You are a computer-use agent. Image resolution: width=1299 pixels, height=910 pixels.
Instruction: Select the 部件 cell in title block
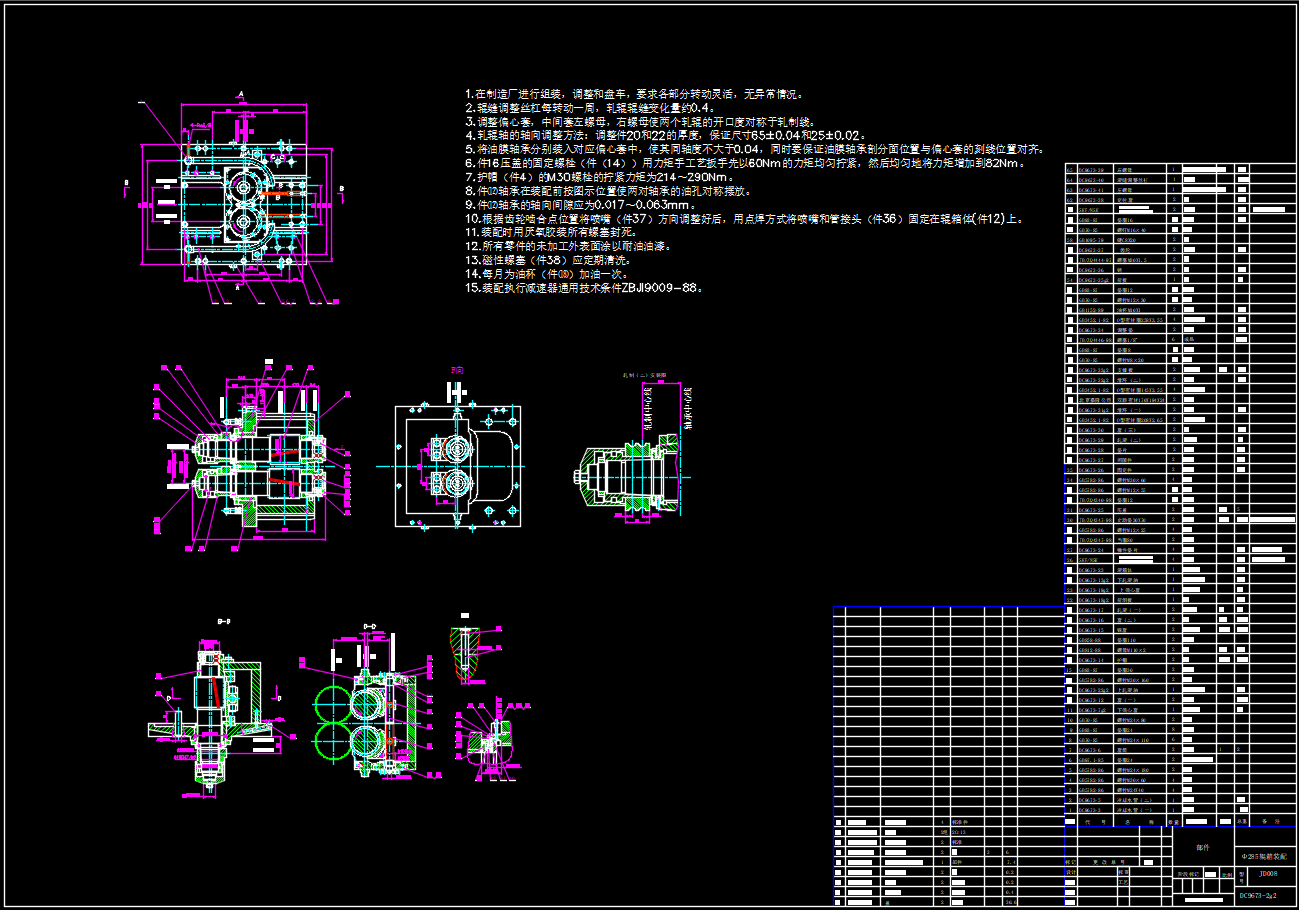click(1203, 847)
